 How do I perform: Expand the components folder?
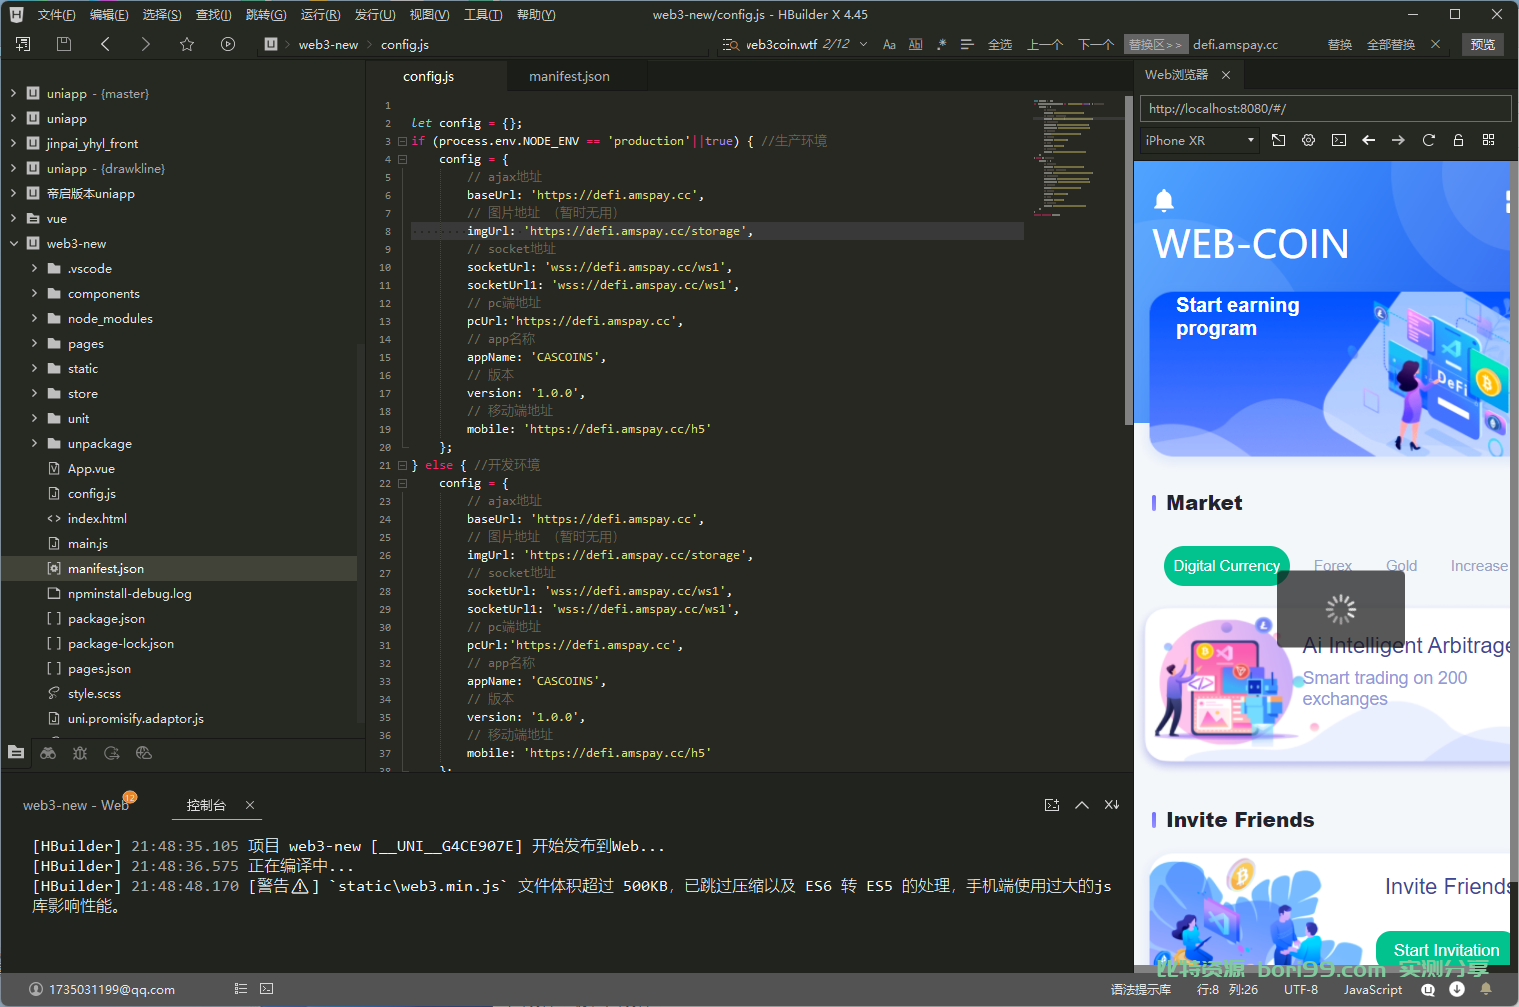[x=34, y=293]
